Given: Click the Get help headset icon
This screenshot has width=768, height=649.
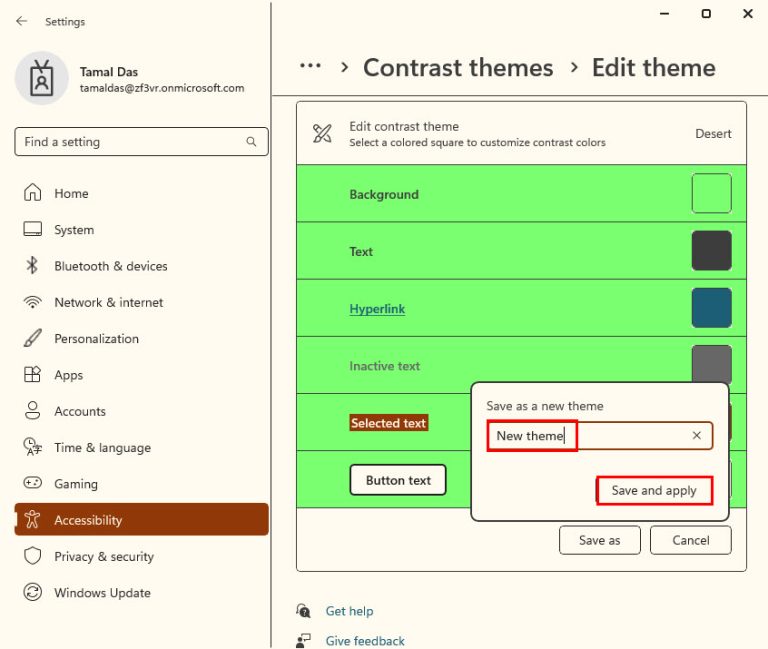Looking at the screenshot, I should [303, 610].
